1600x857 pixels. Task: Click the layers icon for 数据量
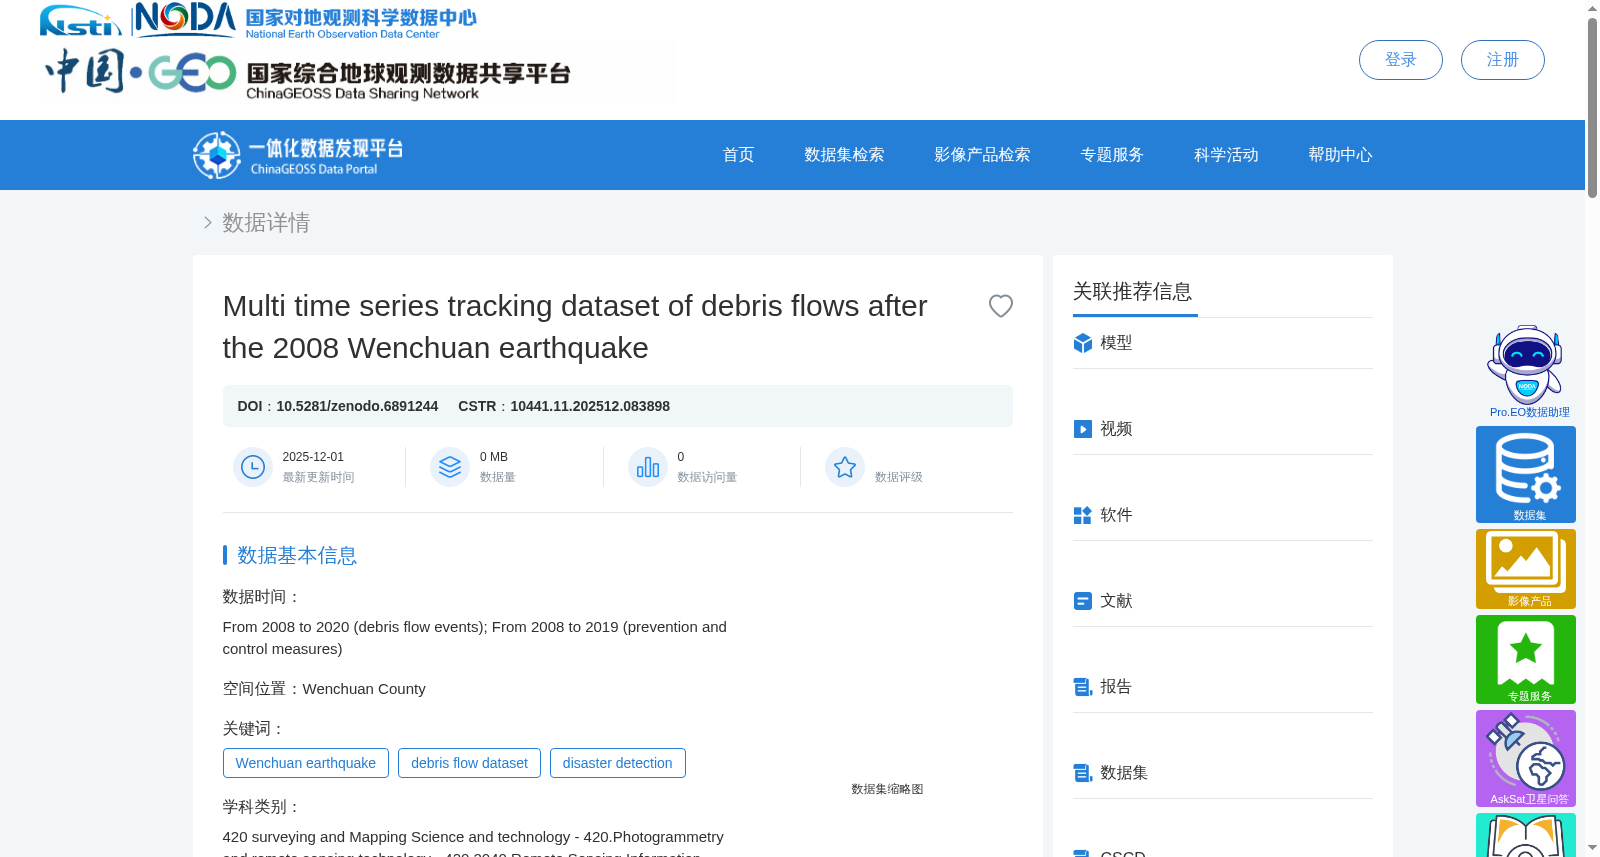pos(450,467)
